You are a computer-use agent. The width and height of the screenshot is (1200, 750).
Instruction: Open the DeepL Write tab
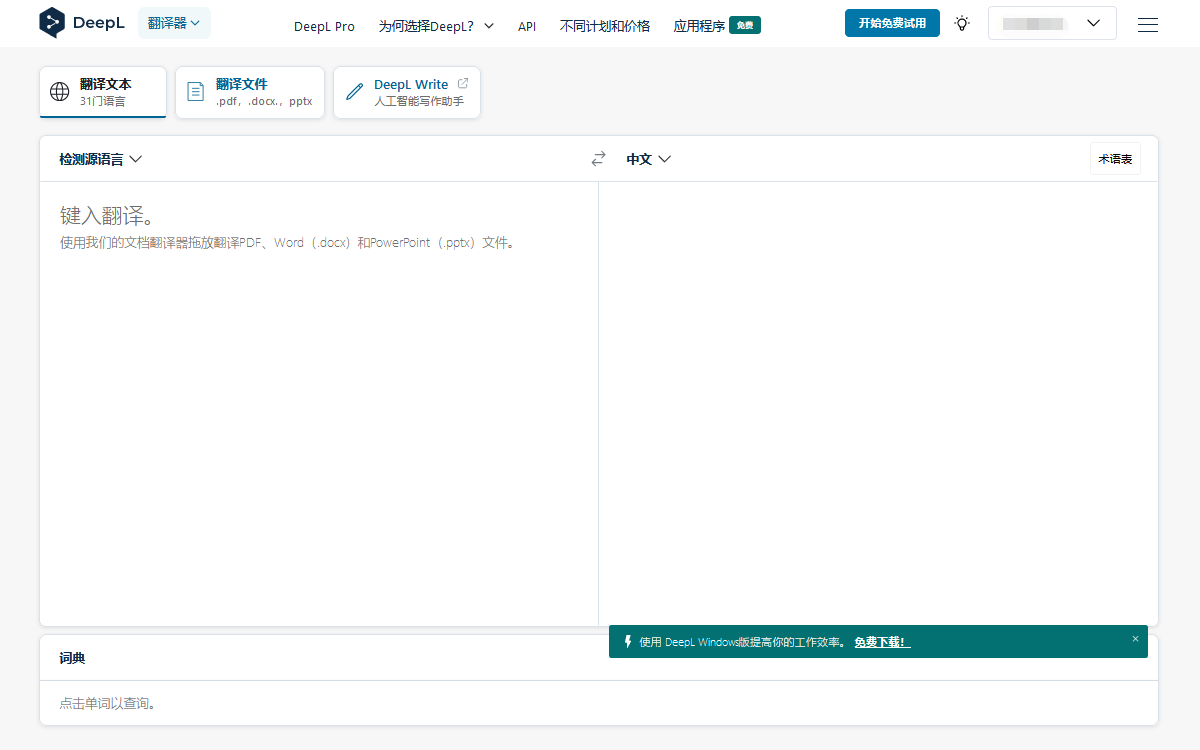click(407, 92)
